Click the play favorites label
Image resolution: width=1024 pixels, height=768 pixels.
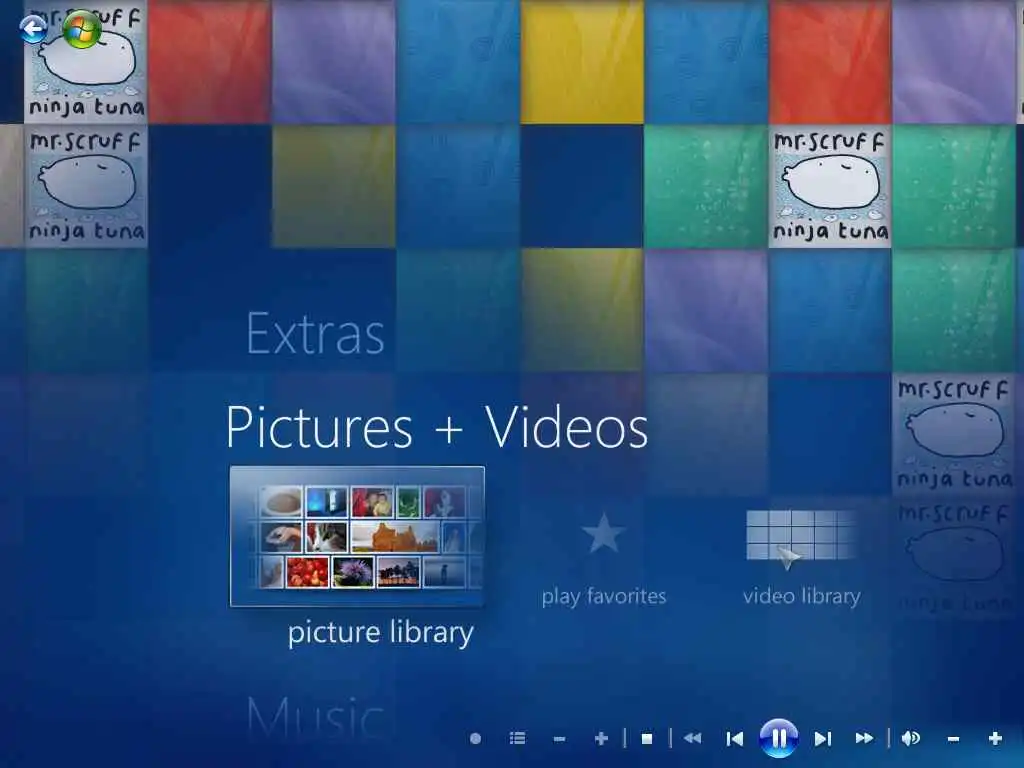[604, 596]
